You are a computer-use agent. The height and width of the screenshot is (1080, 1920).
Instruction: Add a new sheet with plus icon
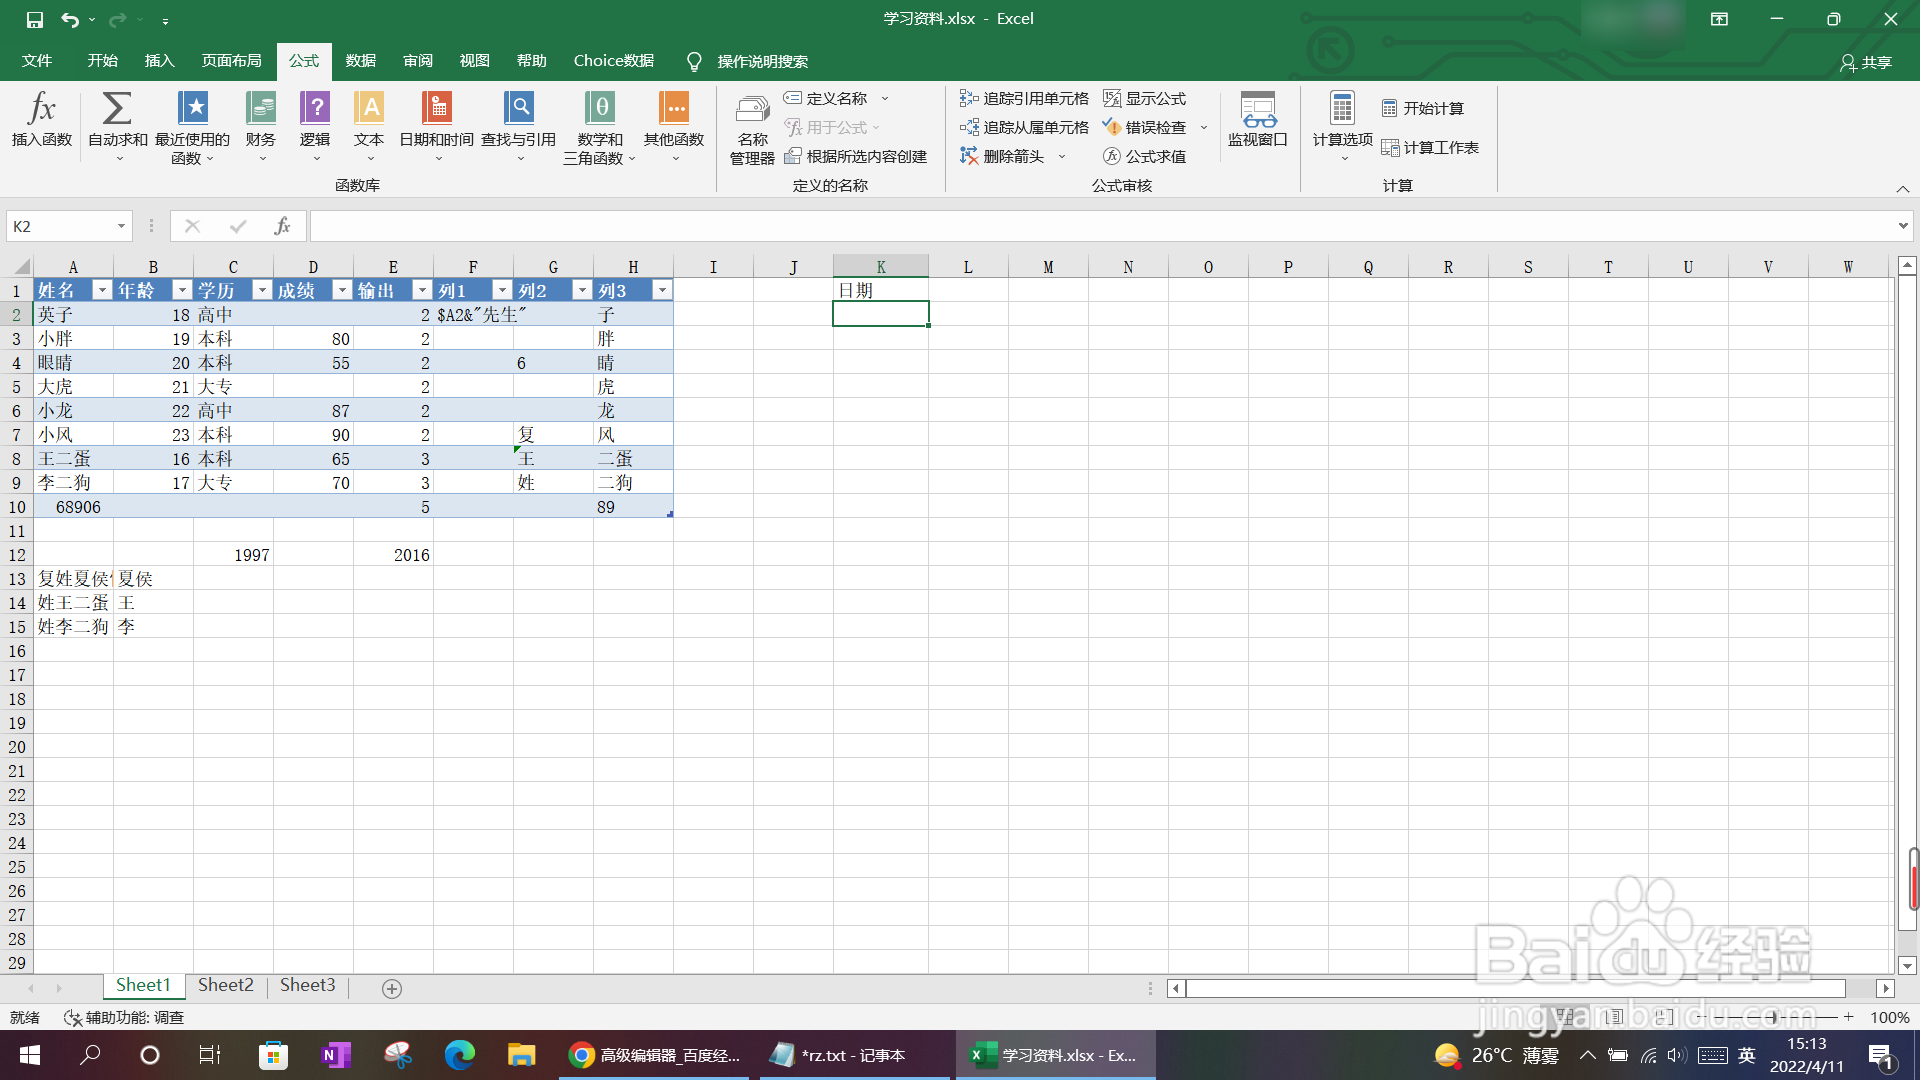(392, 988)
